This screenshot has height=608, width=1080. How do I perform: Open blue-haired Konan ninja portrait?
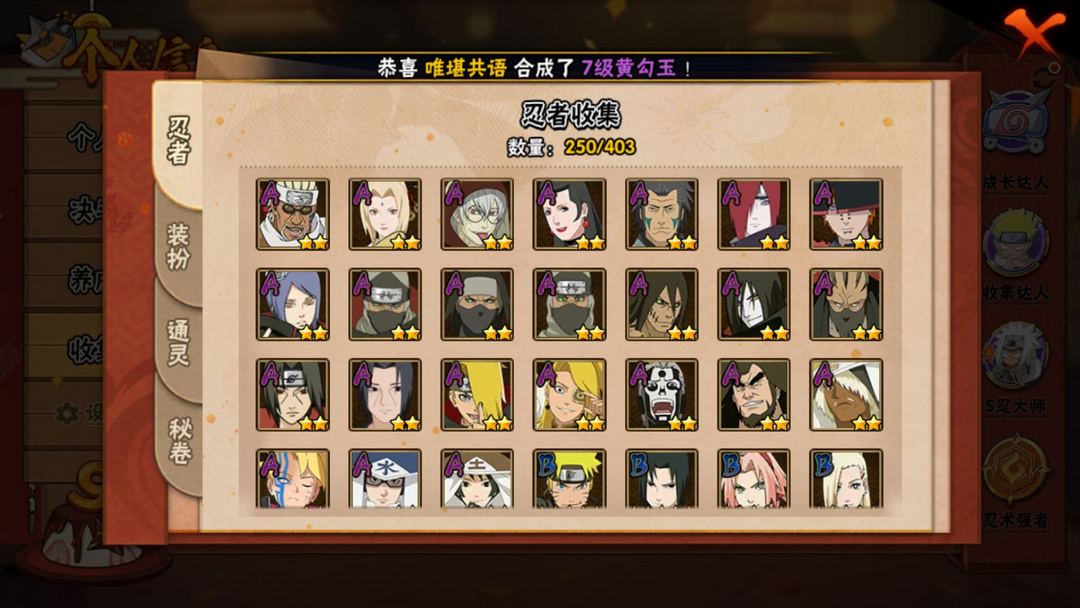(293, 304)
